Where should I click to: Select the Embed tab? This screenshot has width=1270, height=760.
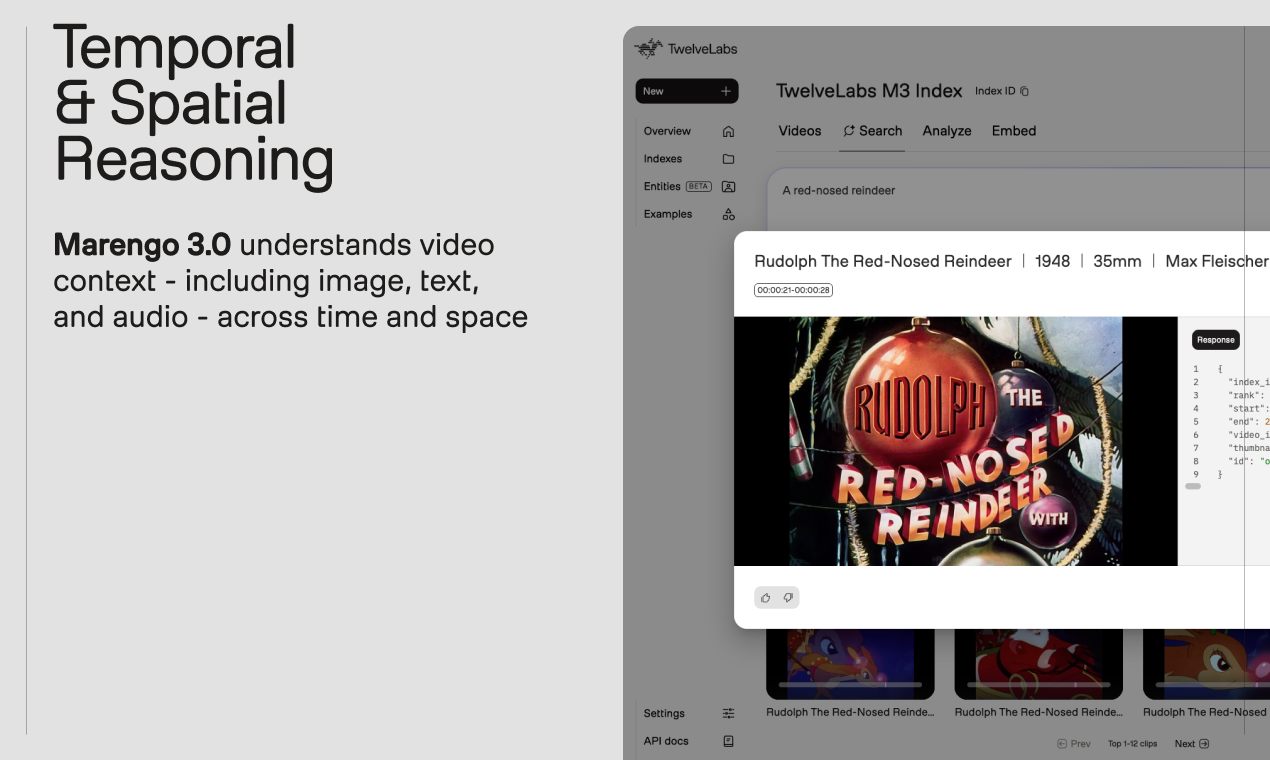[1014, 131]
